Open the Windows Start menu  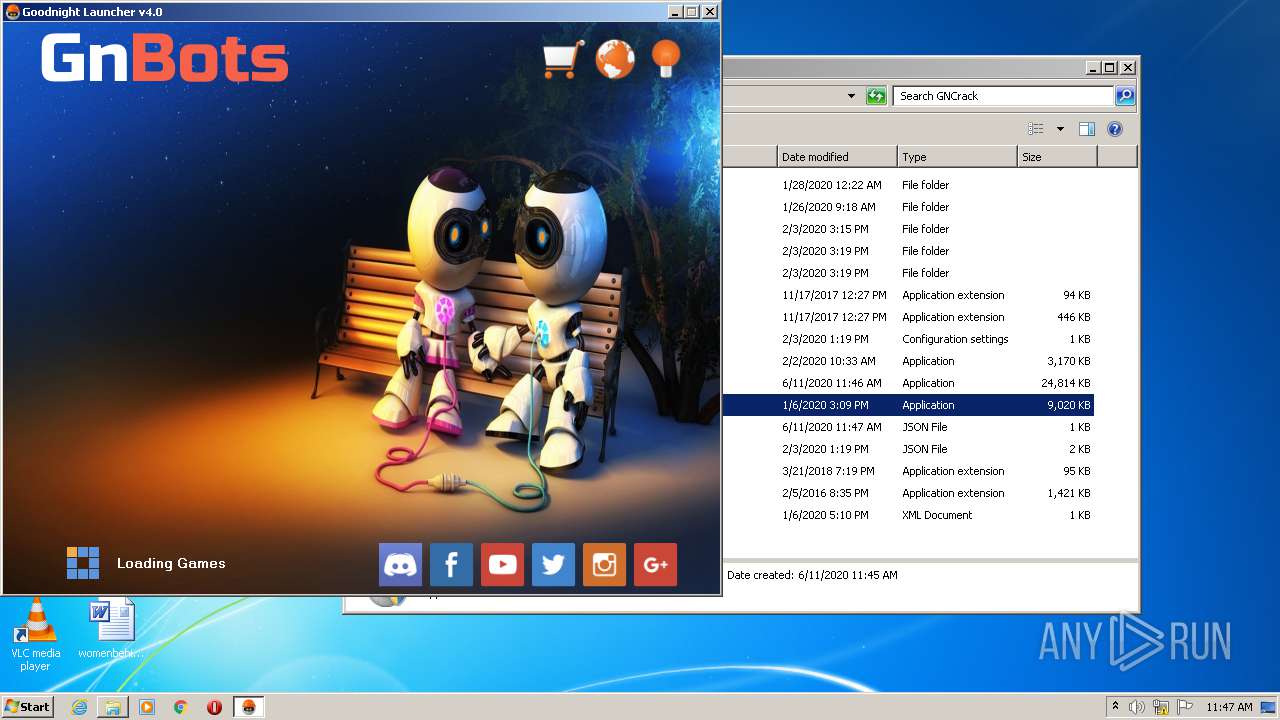28,706
